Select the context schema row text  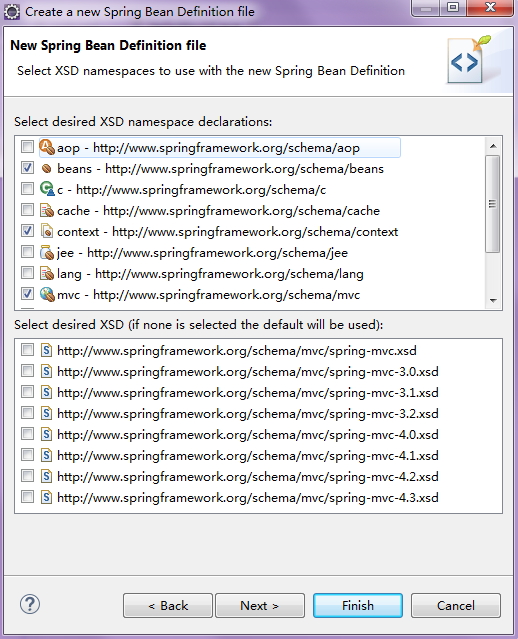(227, 231)
